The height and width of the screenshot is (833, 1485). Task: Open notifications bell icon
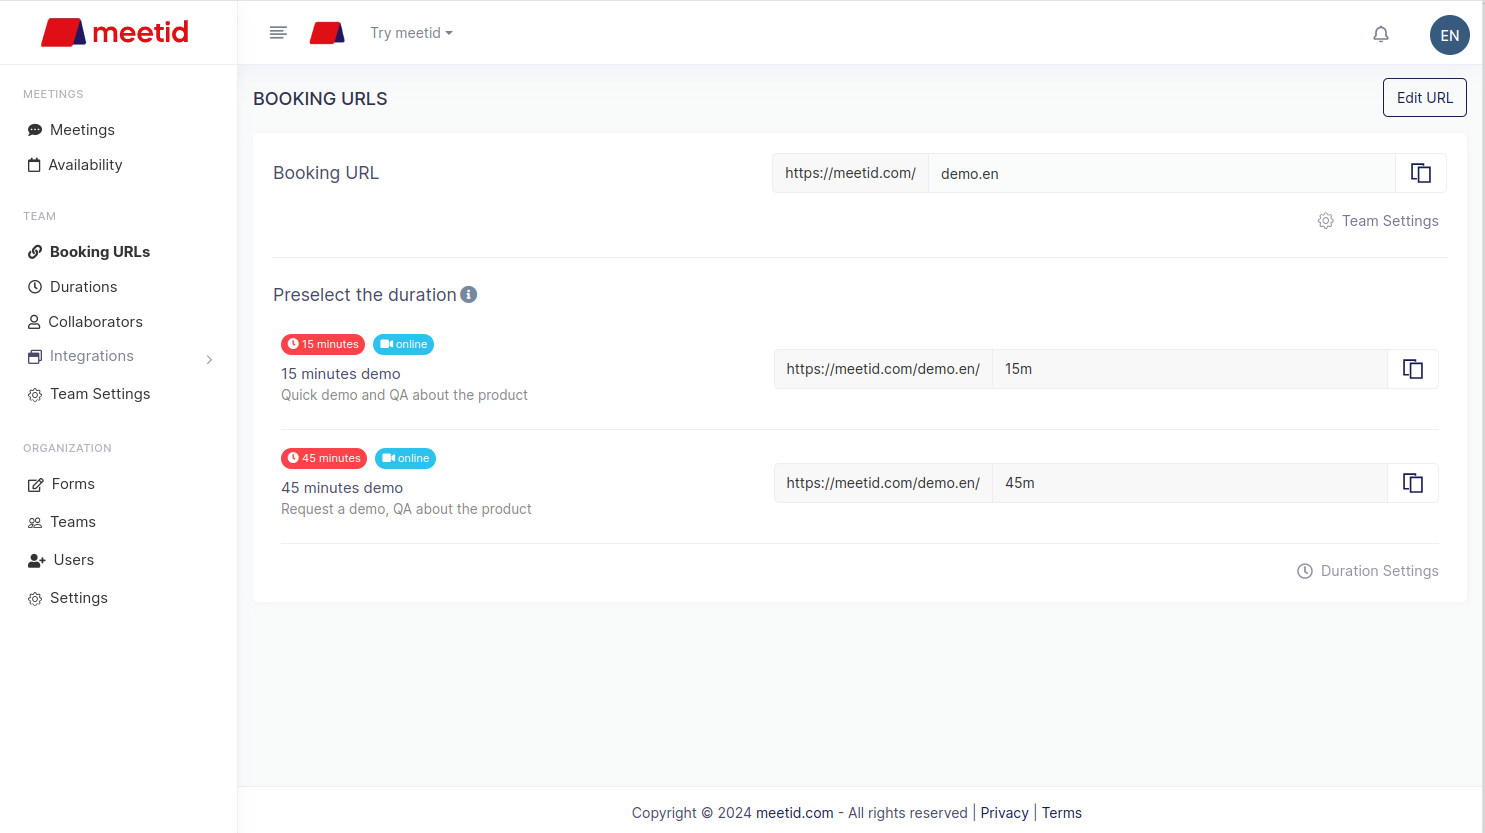tap(1381, 34)
